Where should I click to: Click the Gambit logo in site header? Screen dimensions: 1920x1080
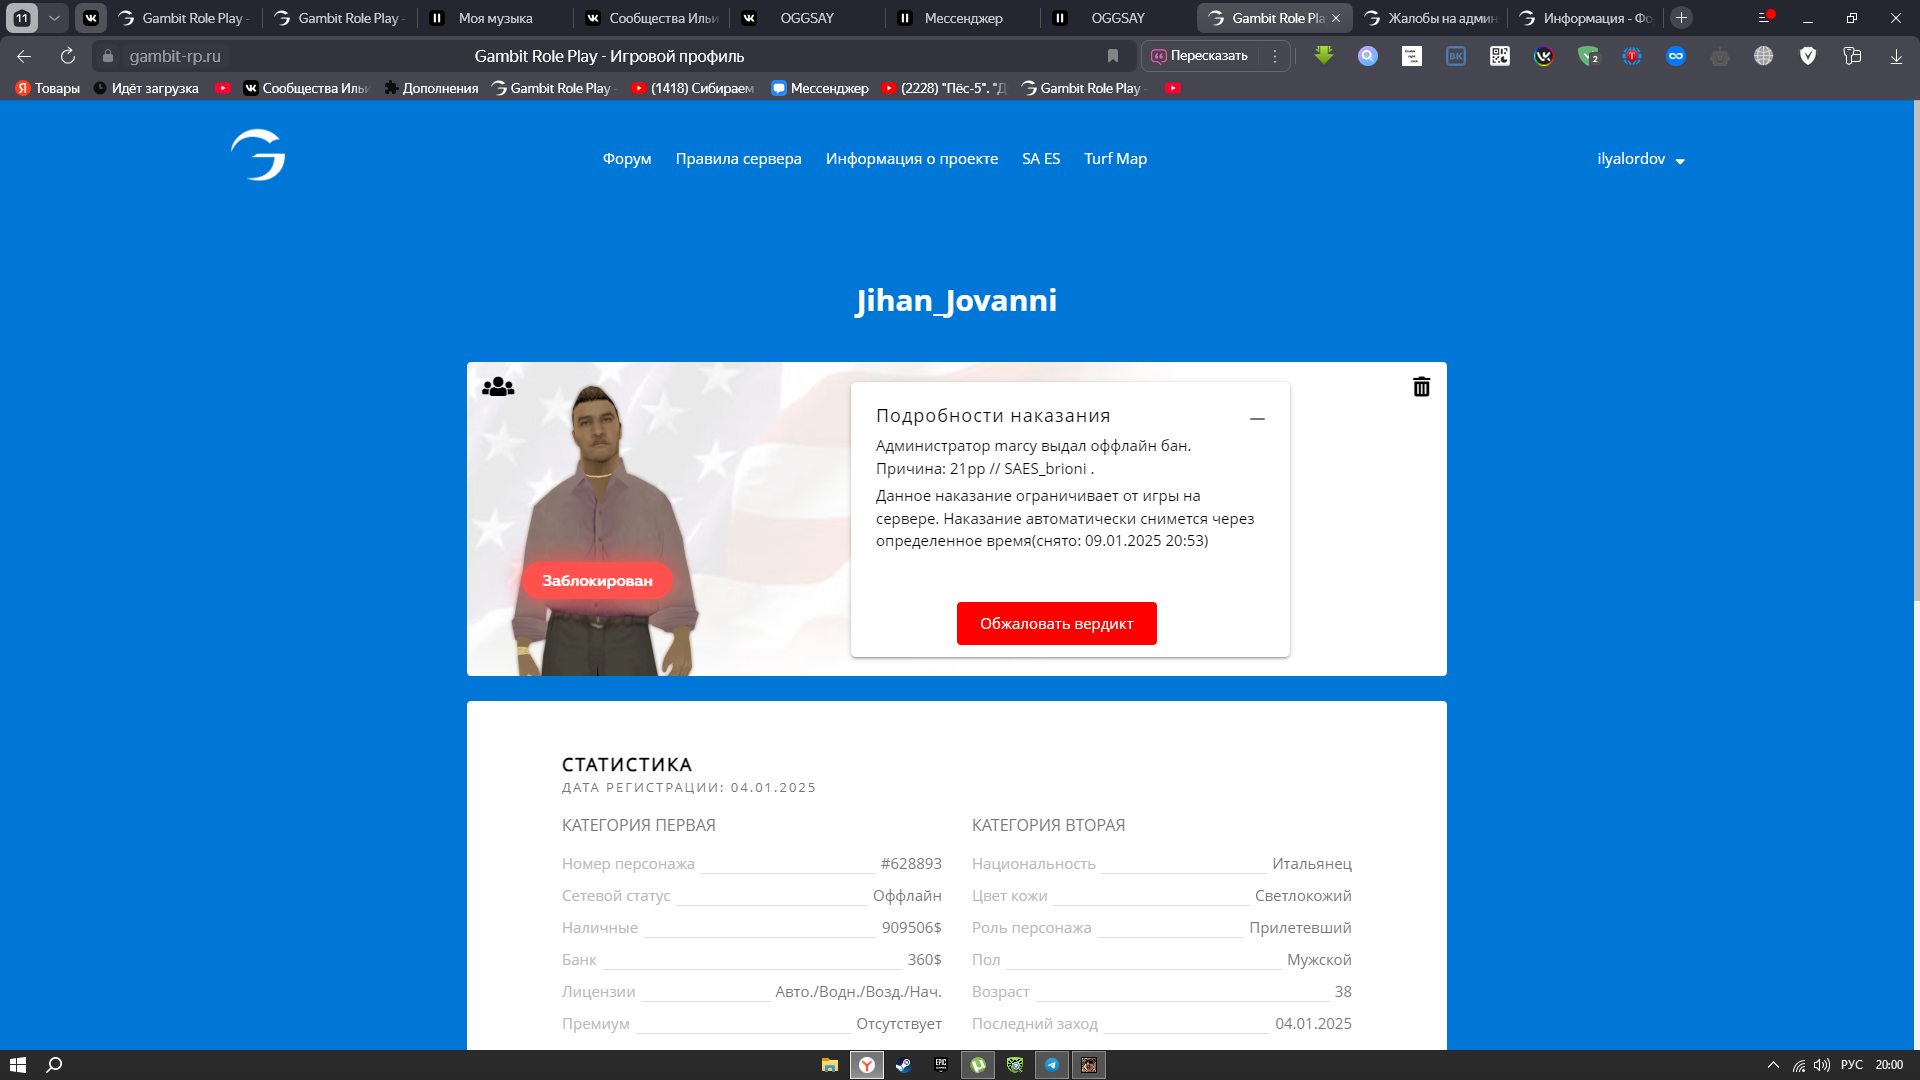click(x=258, y=156)
